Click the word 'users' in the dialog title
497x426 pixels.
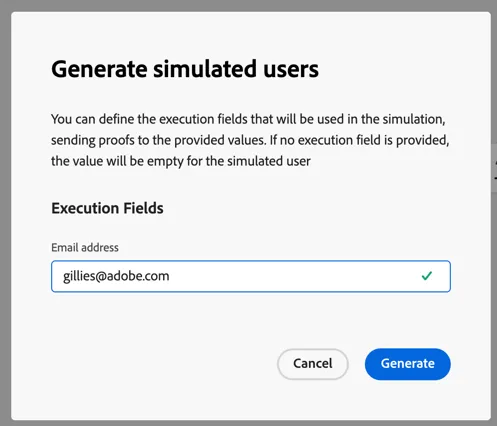(291, 69)
